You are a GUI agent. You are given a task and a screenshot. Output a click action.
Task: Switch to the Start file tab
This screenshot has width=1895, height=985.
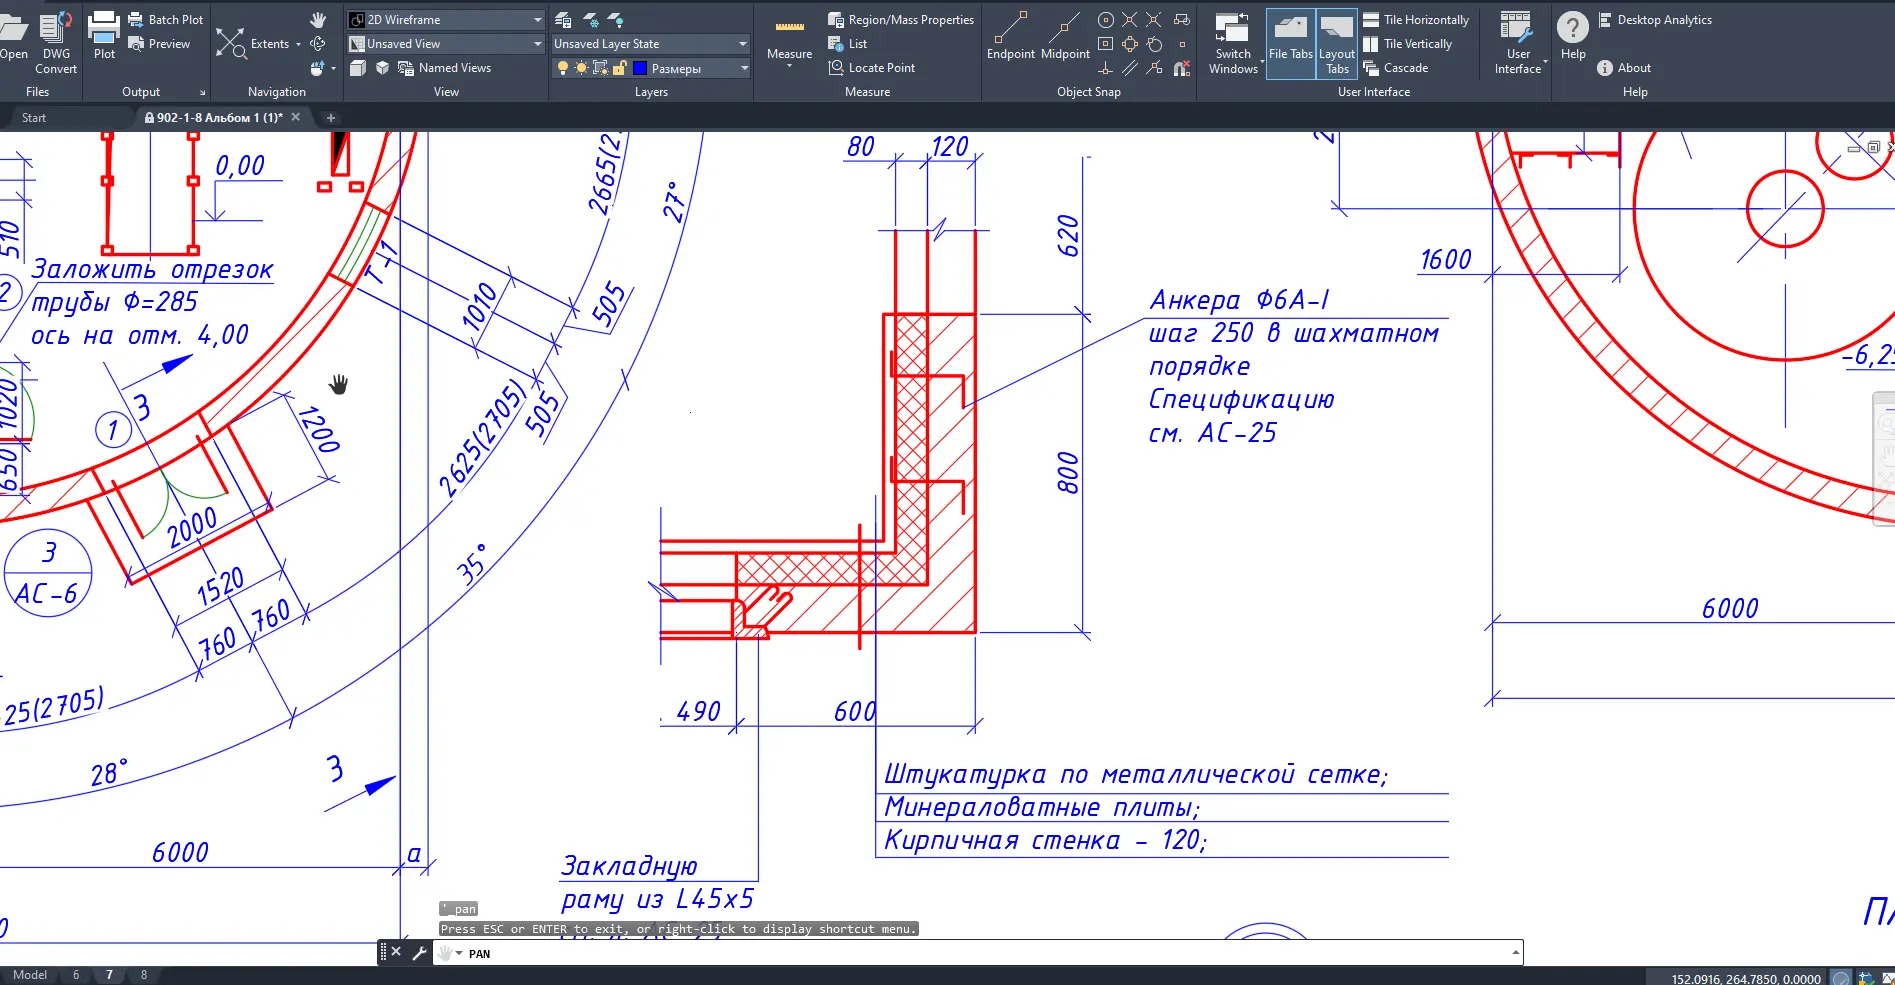pos(34,118)
